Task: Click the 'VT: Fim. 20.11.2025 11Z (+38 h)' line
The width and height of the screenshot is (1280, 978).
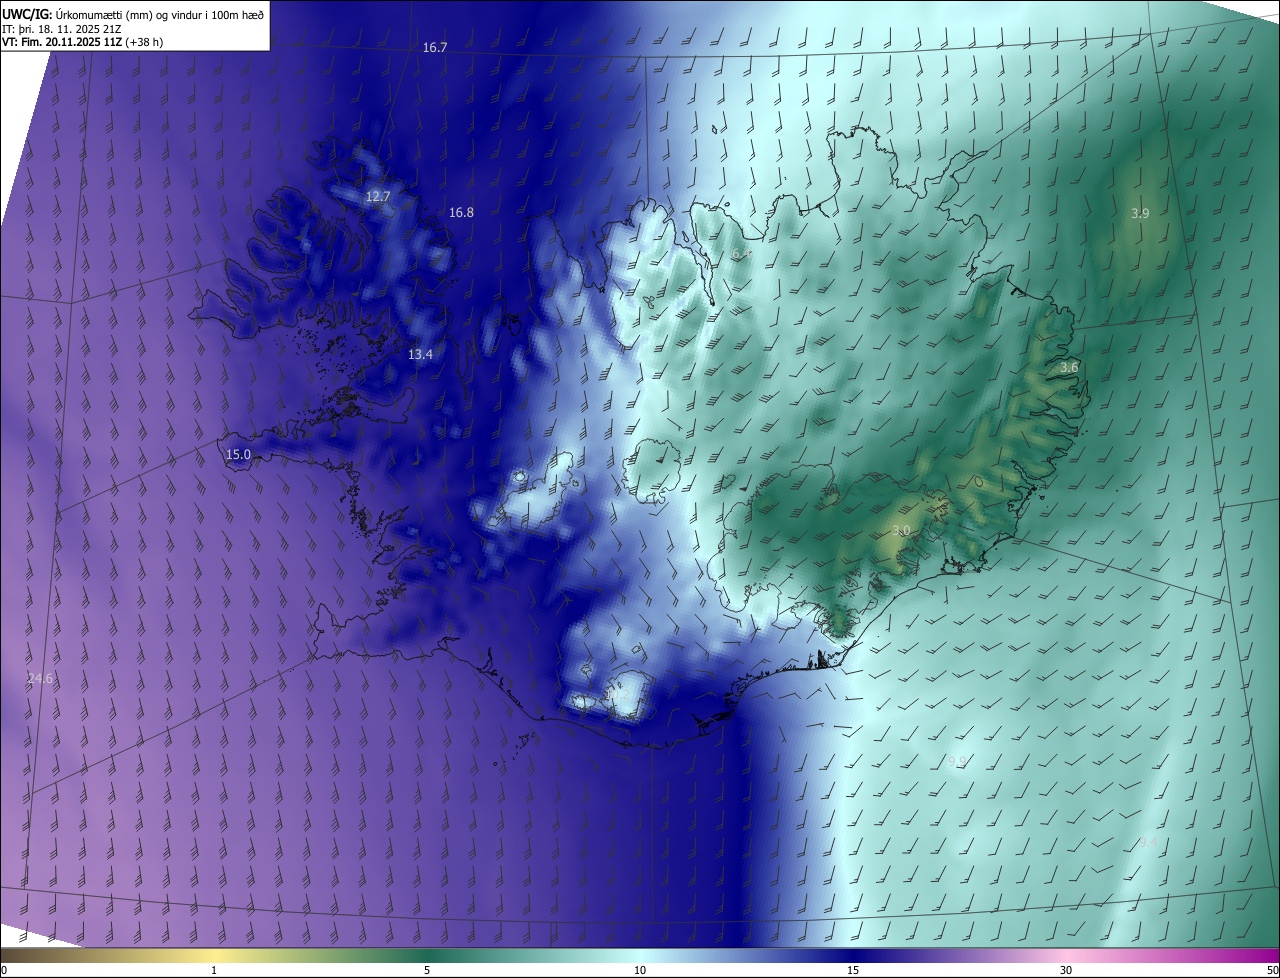Action: (83, 43)
